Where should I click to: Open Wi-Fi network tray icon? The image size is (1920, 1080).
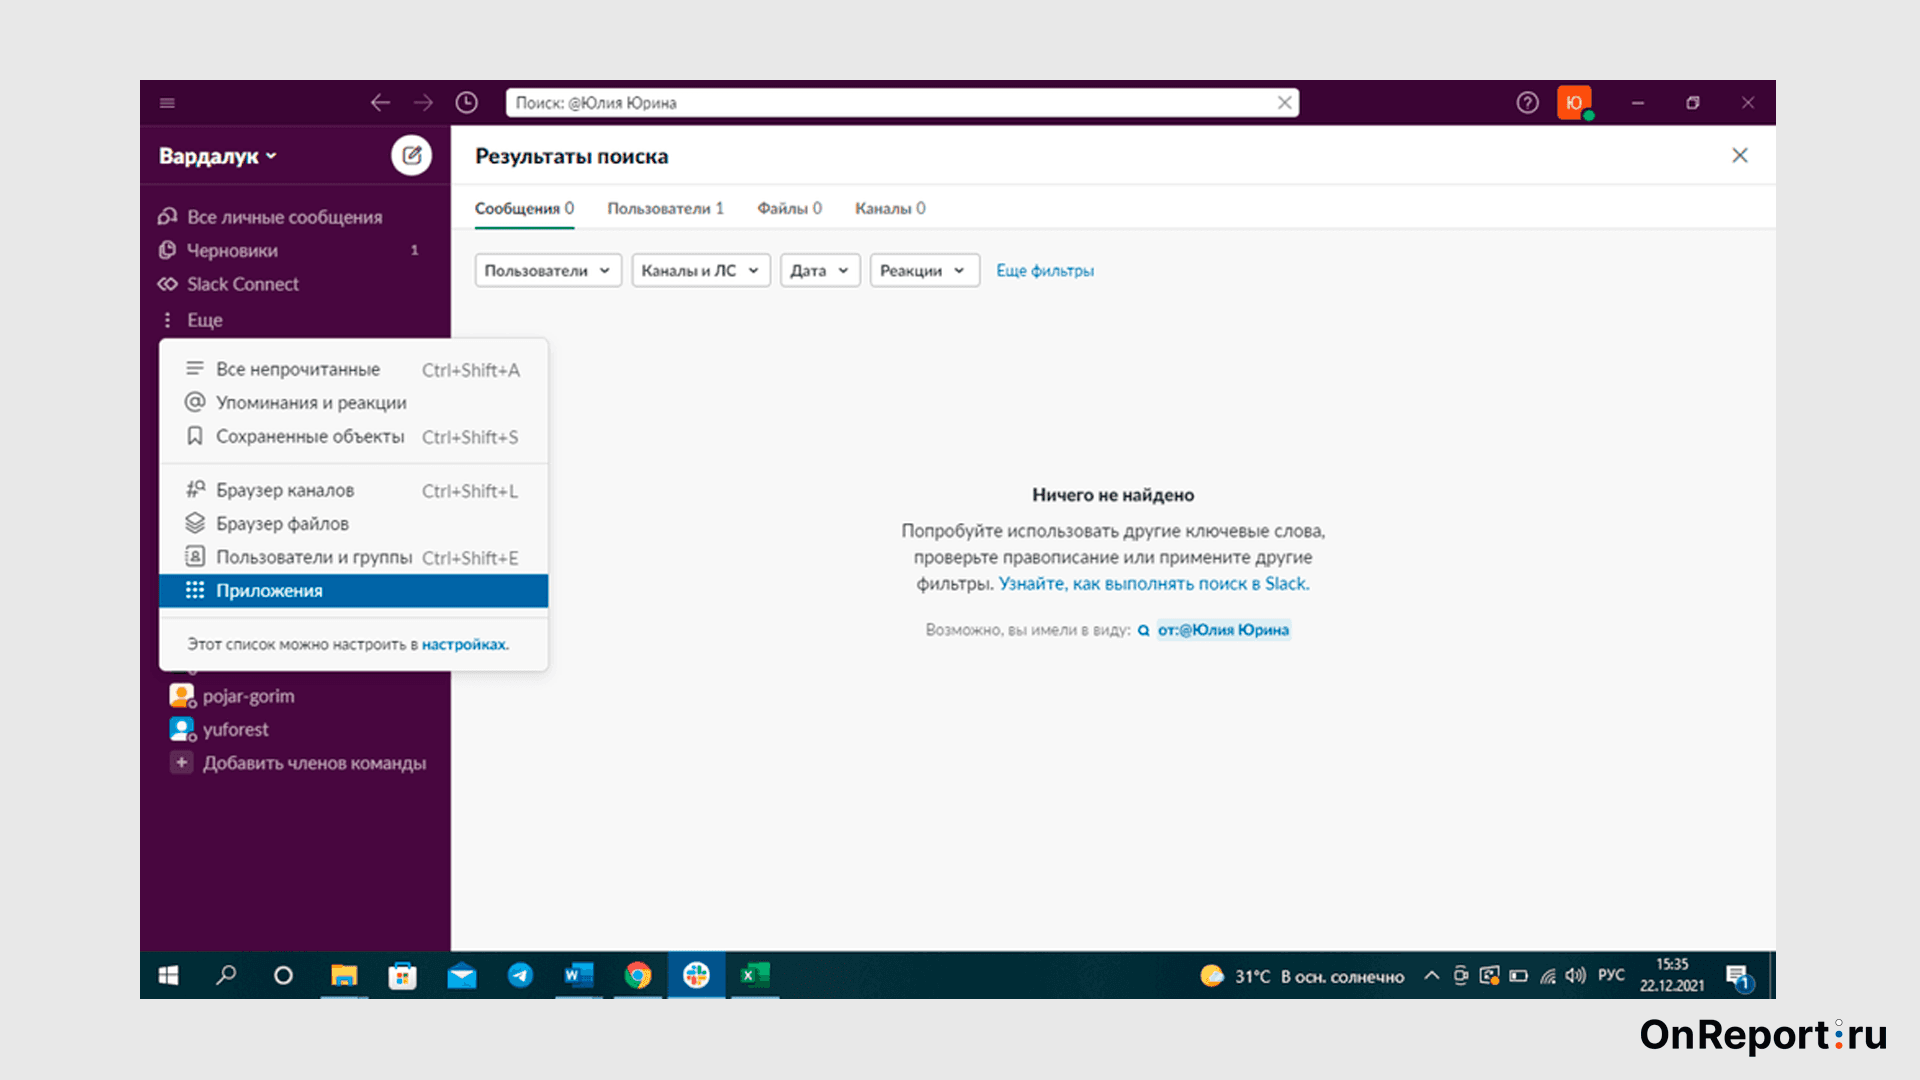[x=1548, y=976]
